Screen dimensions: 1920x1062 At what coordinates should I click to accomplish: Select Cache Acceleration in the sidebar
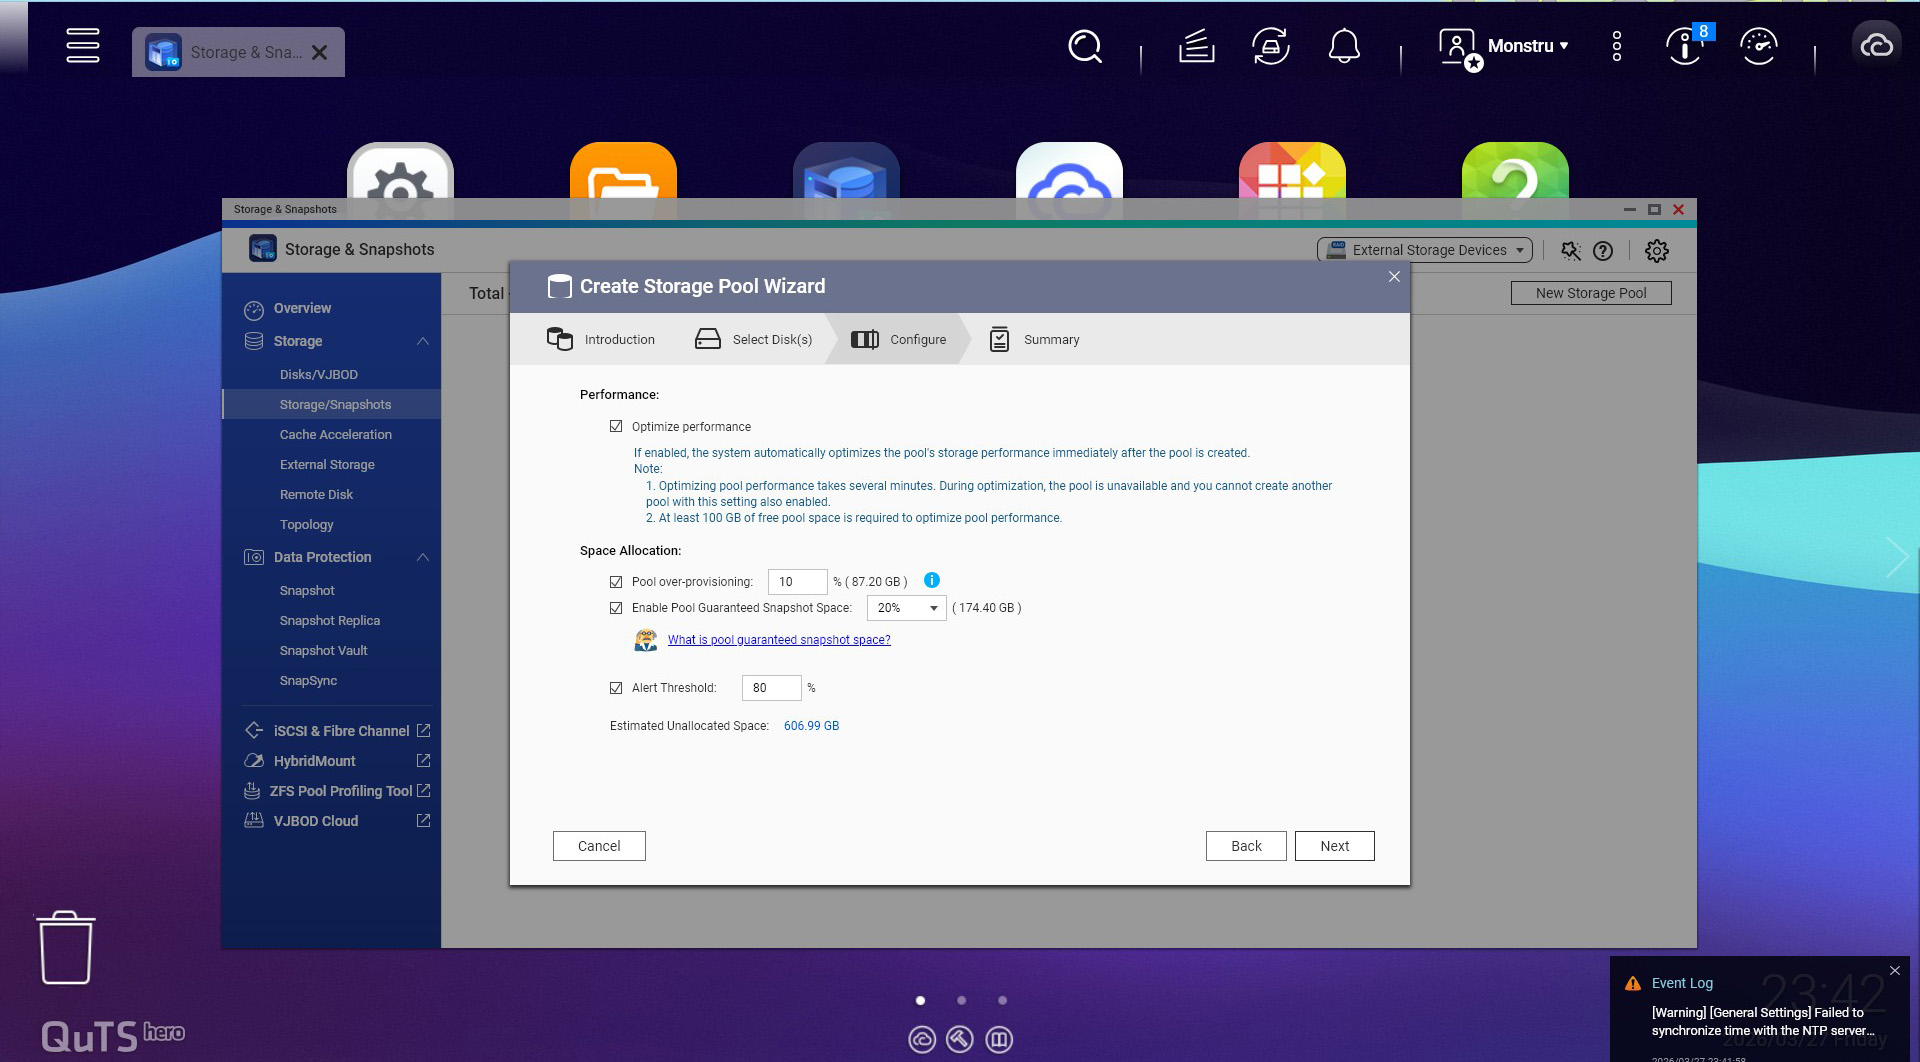tap(335, 435)
